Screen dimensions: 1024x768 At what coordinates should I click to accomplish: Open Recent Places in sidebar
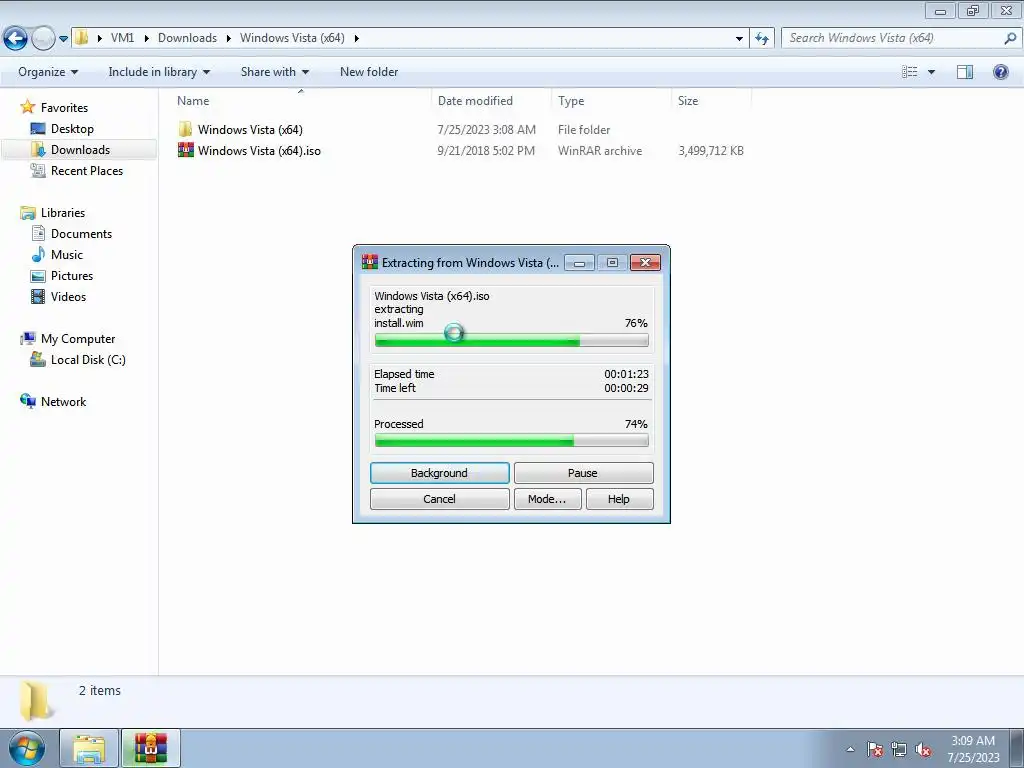click(87, 170)
